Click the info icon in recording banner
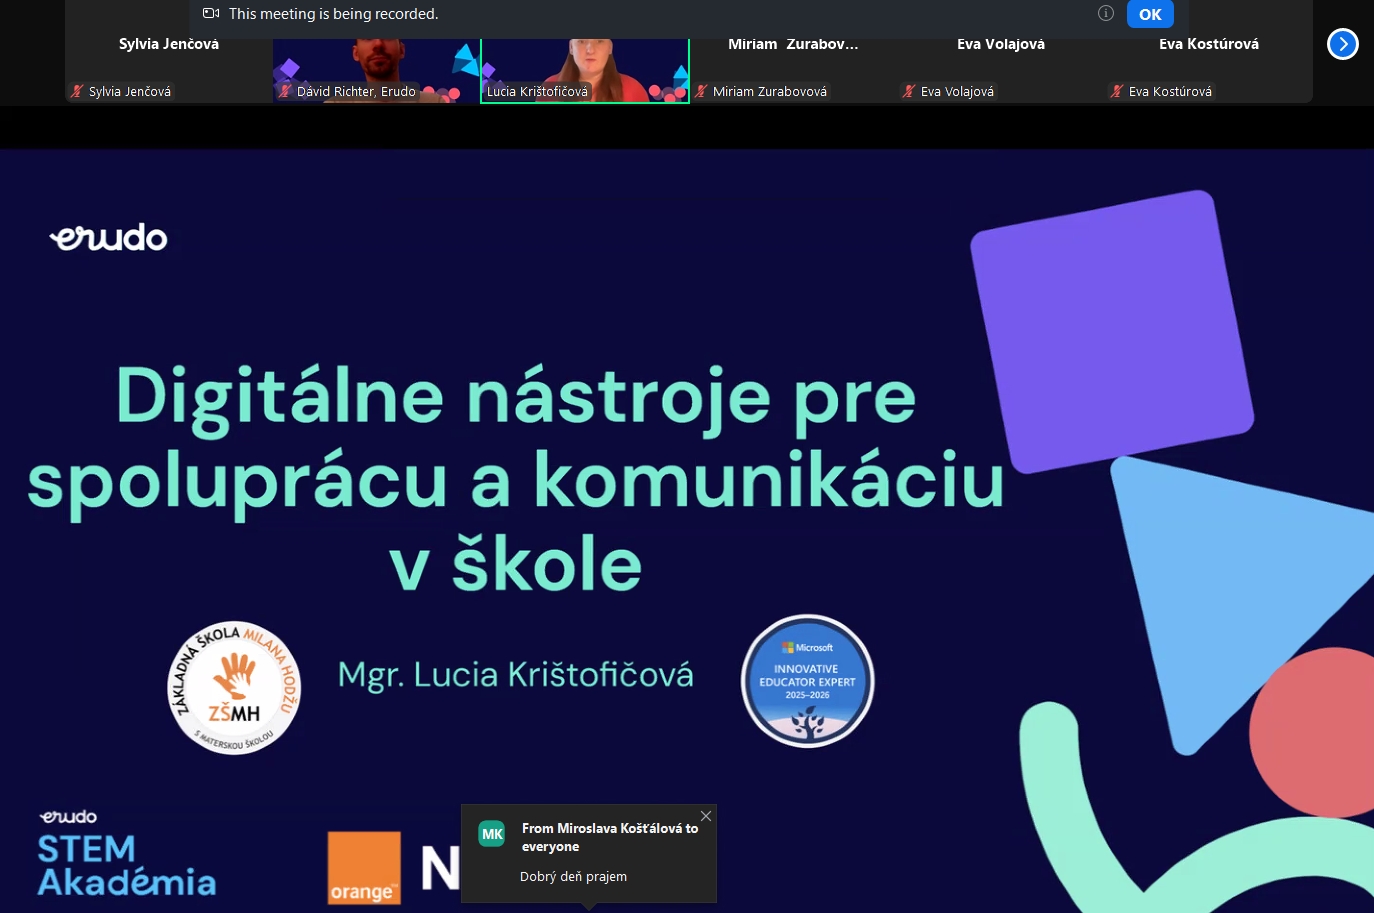Screen dimensions: 1374x913 click(x=1105, y=13)
